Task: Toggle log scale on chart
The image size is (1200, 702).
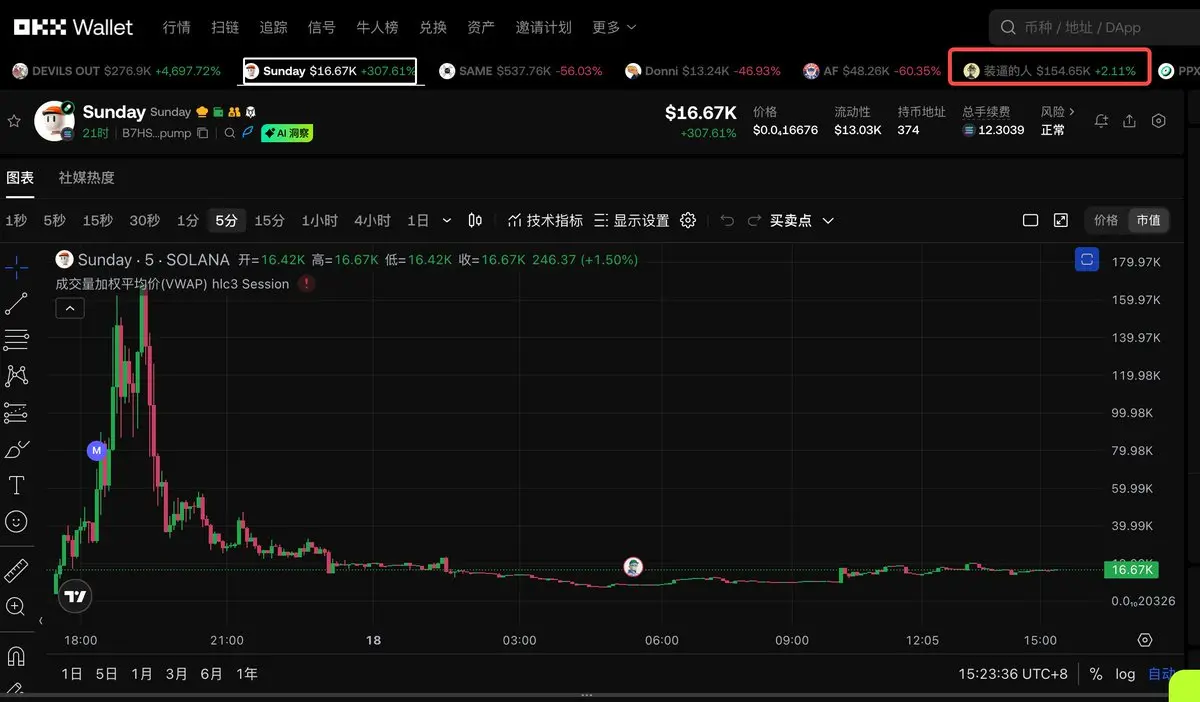Action: (1125, 674)
